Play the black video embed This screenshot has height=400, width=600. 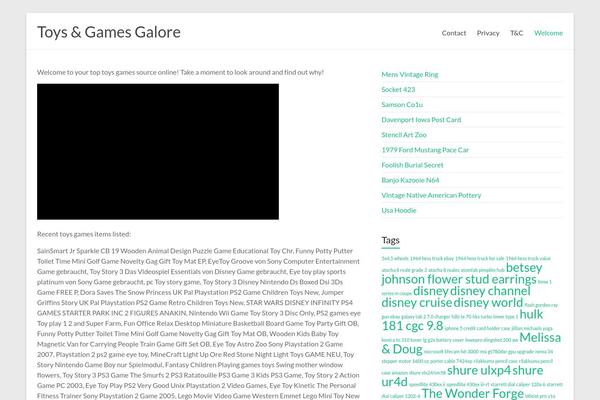click(158, 152)
